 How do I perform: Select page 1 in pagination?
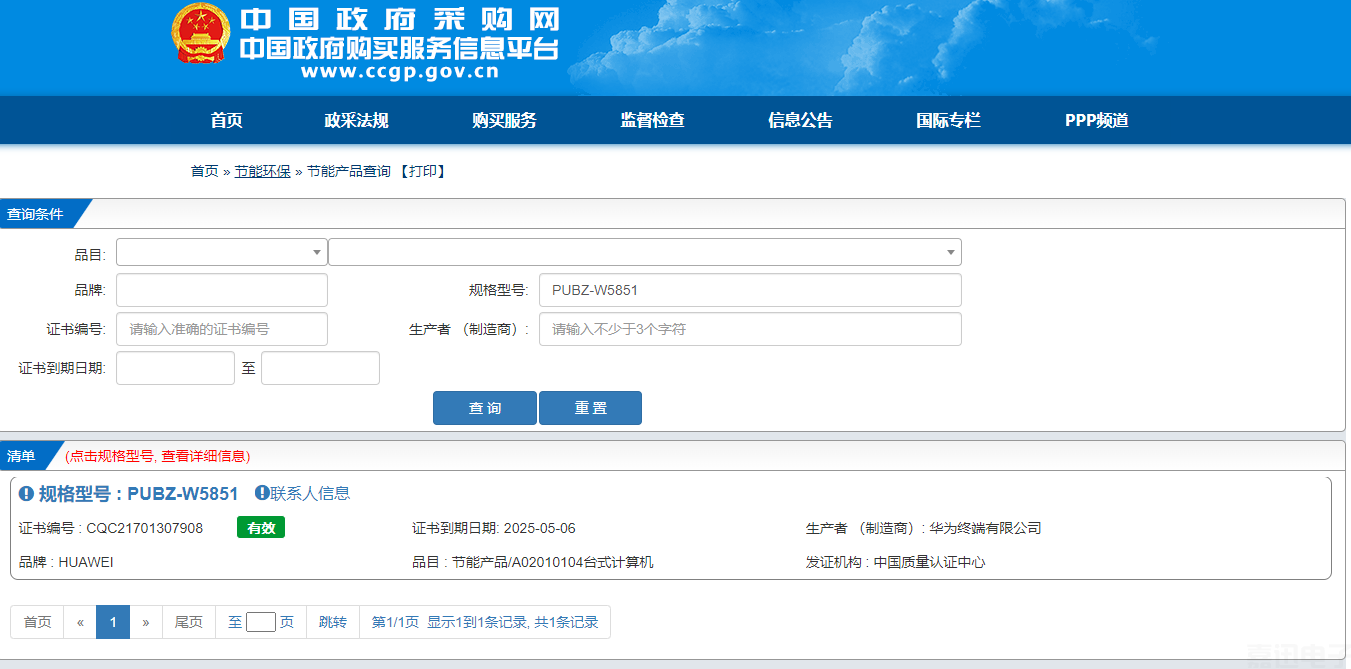113,622
